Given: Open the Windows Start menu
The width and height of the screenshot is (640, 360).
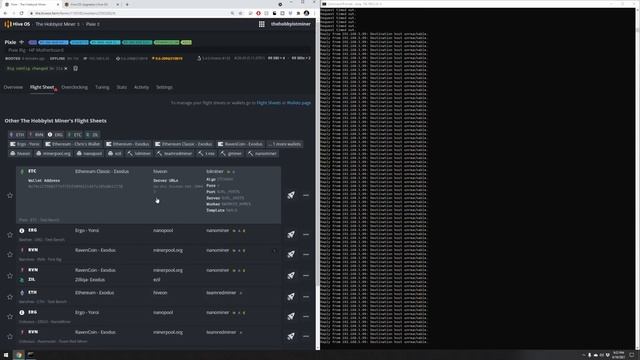Looking at the screenshot, I should pyautogui.click(x=6, y=355).
